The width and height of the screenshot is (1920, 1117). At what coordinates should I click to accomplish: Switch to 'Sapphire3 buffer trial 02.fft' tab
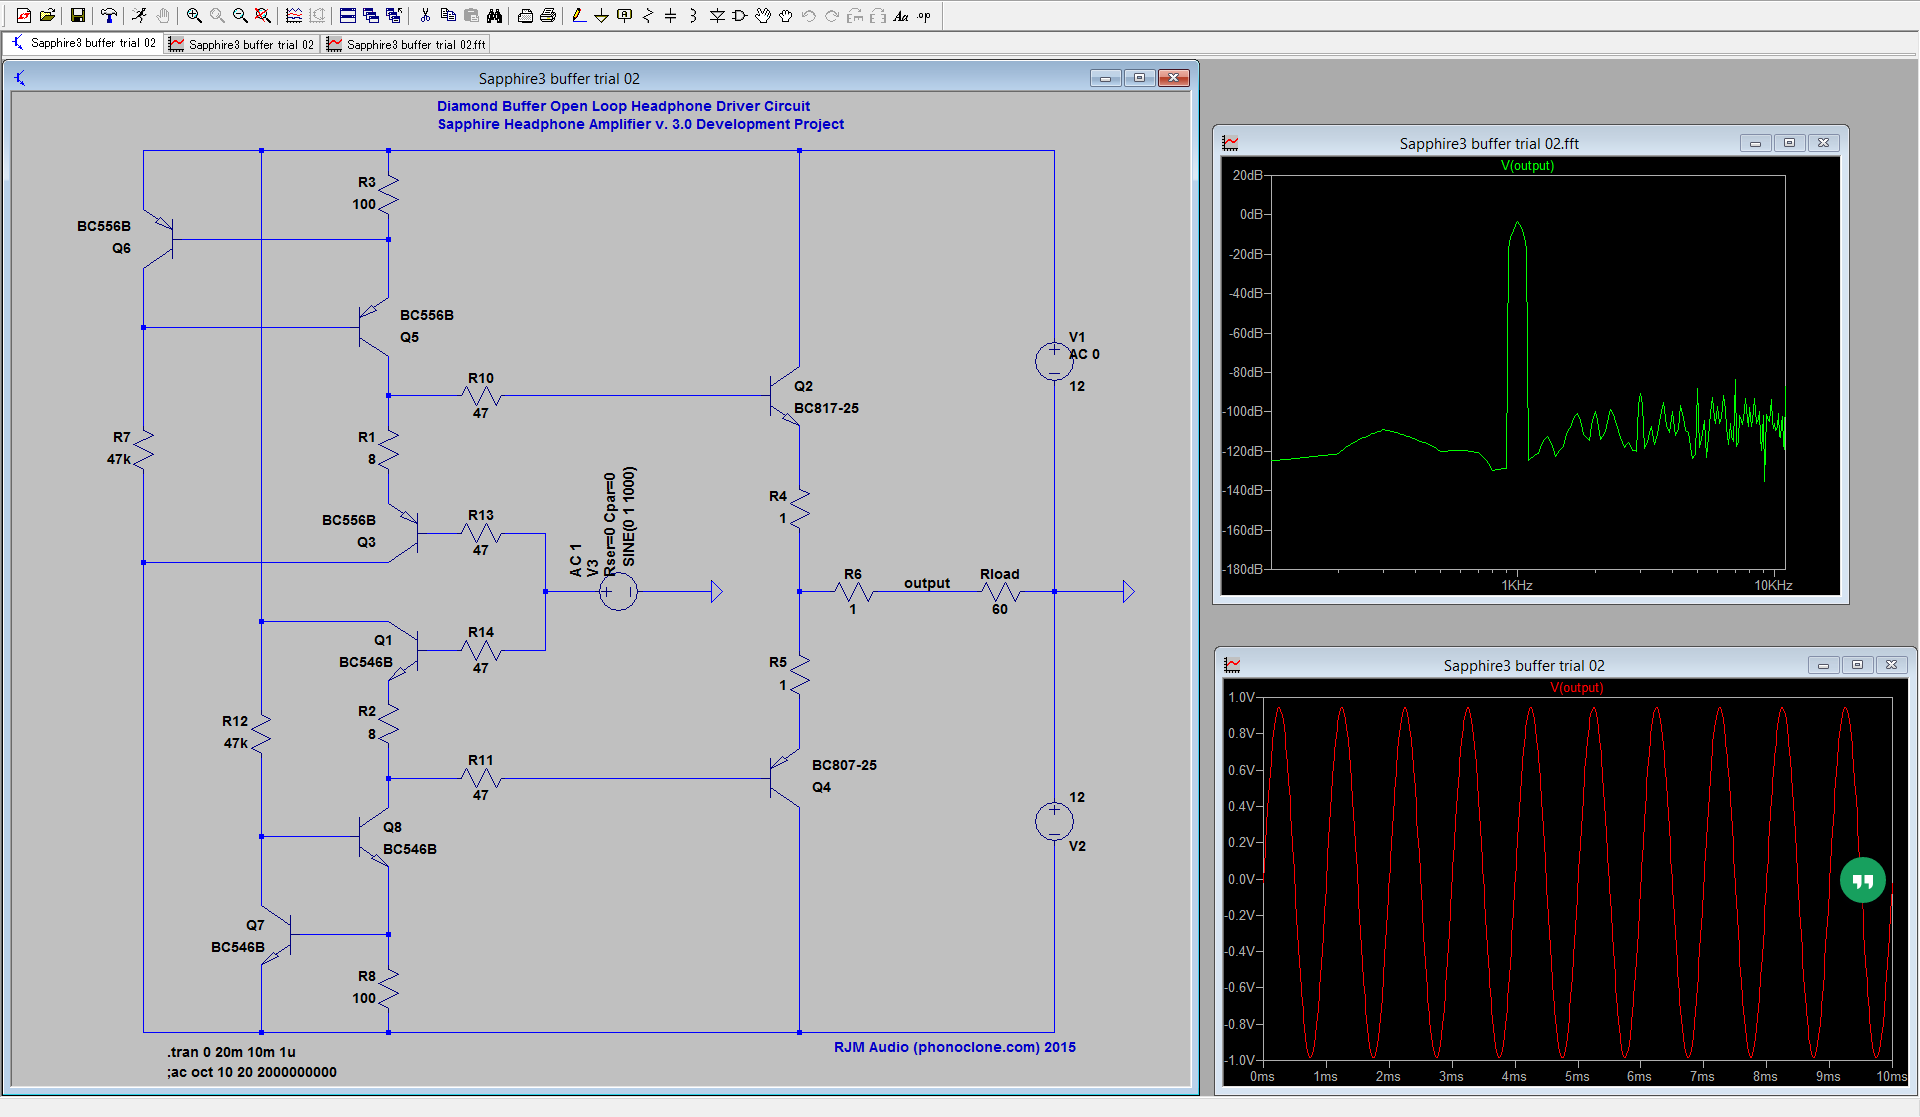point(406,44)
